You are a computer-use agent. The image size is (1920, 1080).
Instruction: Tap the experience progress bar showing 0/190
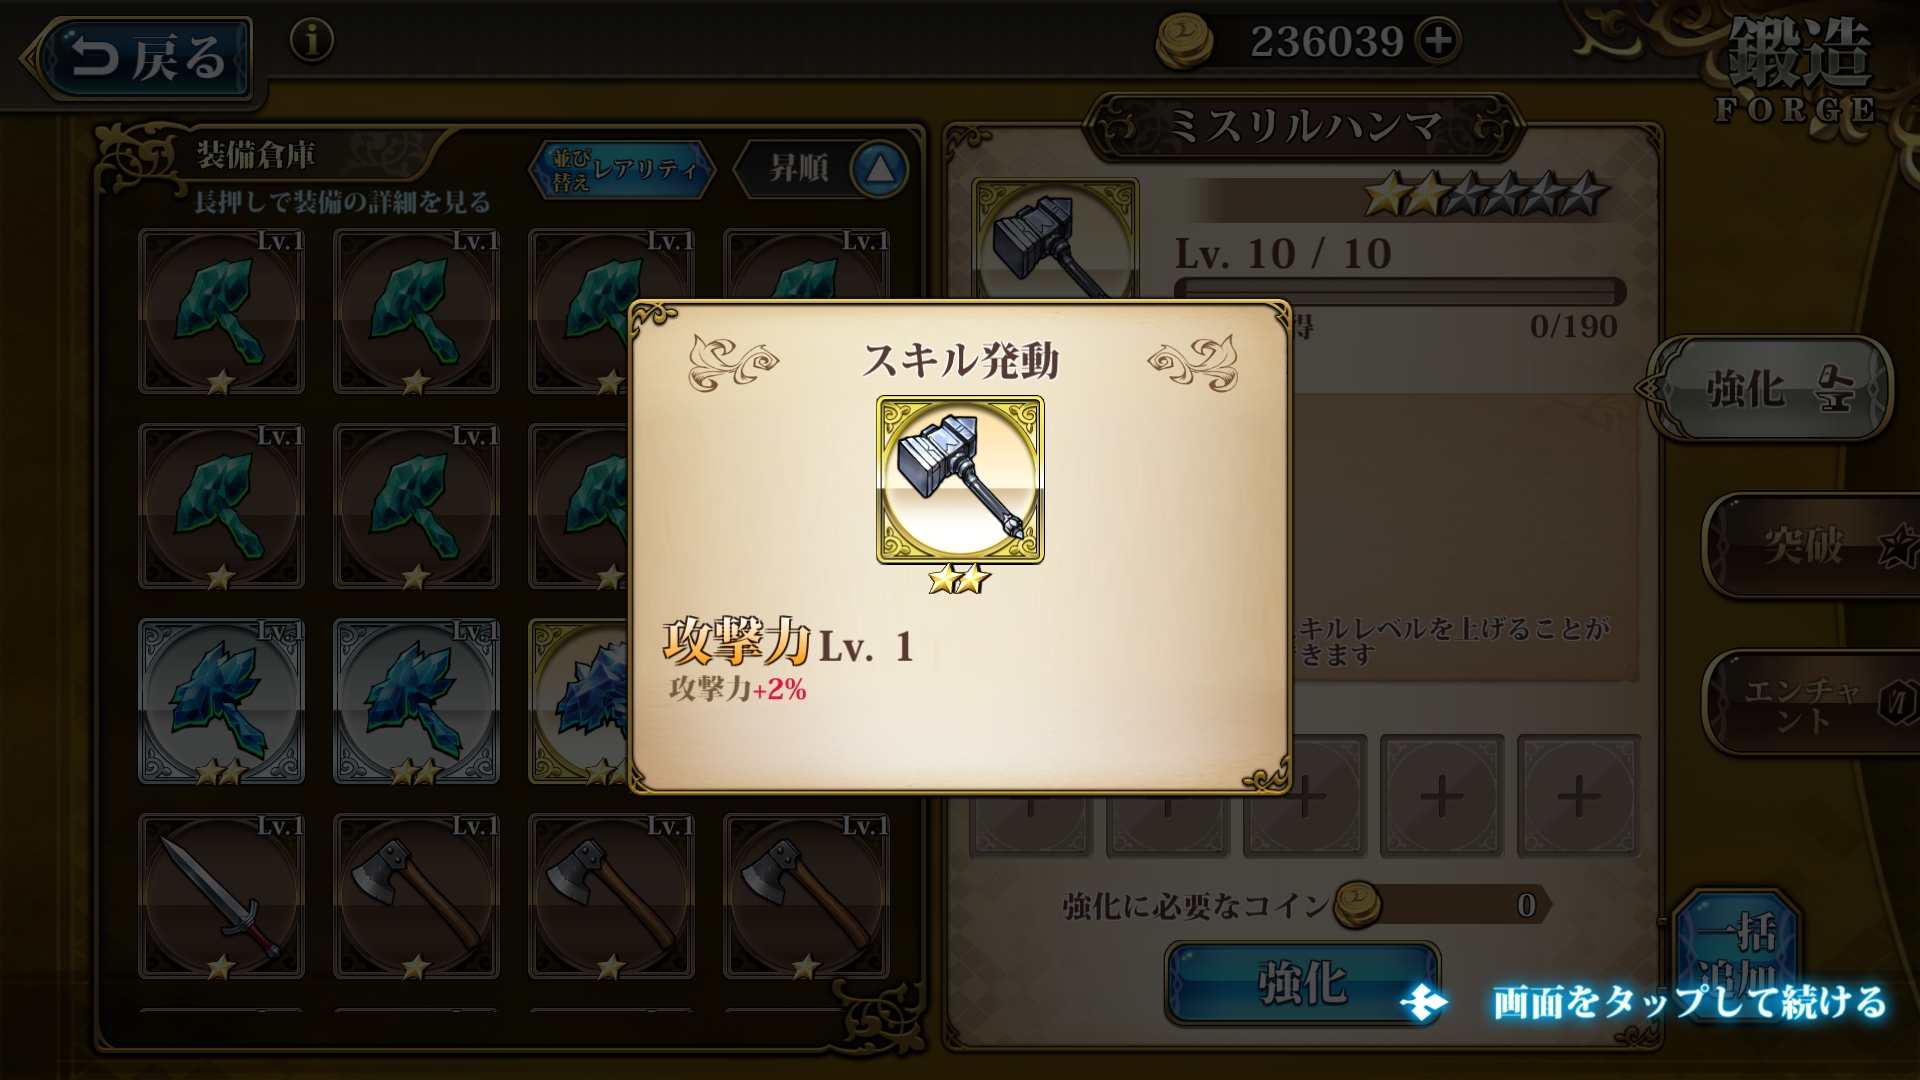pos(1400,292)
